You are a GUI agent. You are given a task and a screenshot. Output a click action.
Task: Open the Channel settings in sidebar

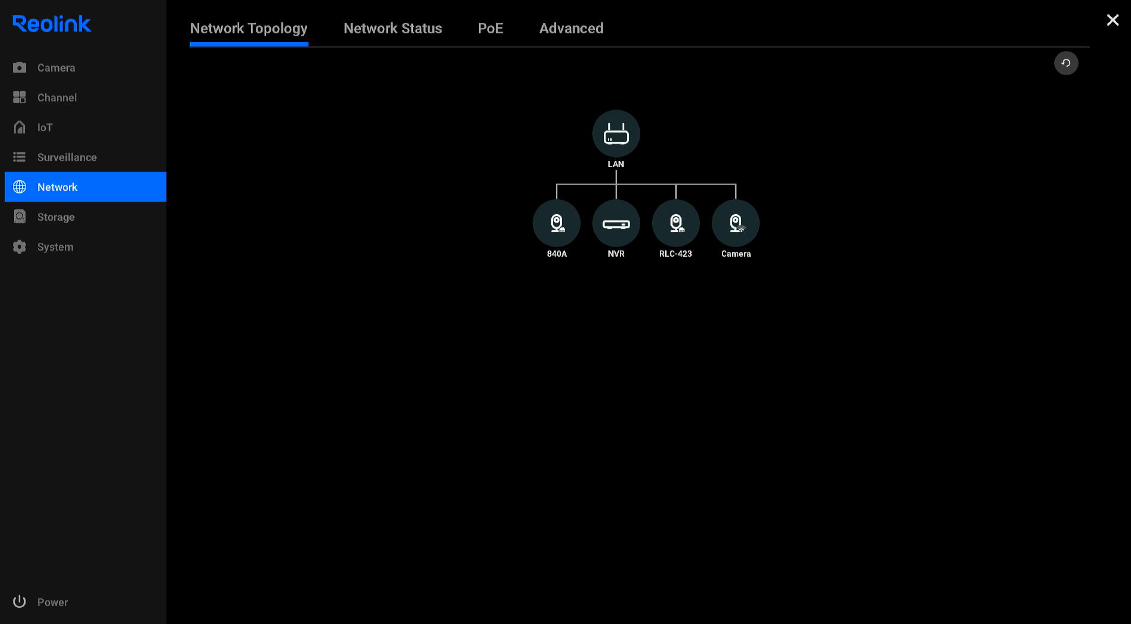[85, 97]
